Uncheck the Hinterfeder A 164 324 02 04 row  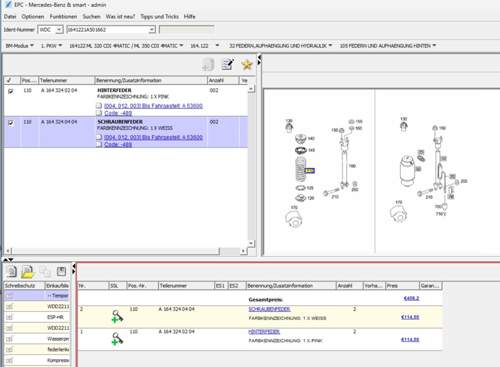point(11,91)
